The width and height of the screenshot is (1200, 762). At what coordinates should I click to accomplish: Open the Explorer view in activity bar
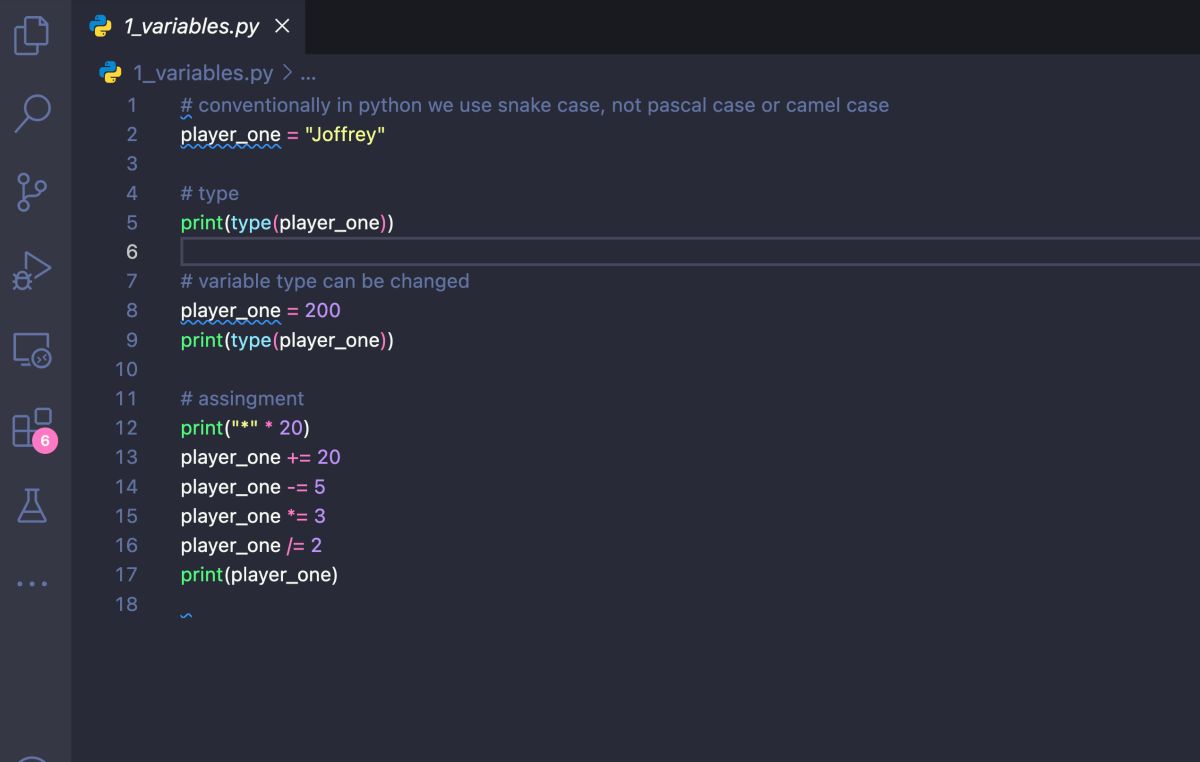(x=31, y=35)
